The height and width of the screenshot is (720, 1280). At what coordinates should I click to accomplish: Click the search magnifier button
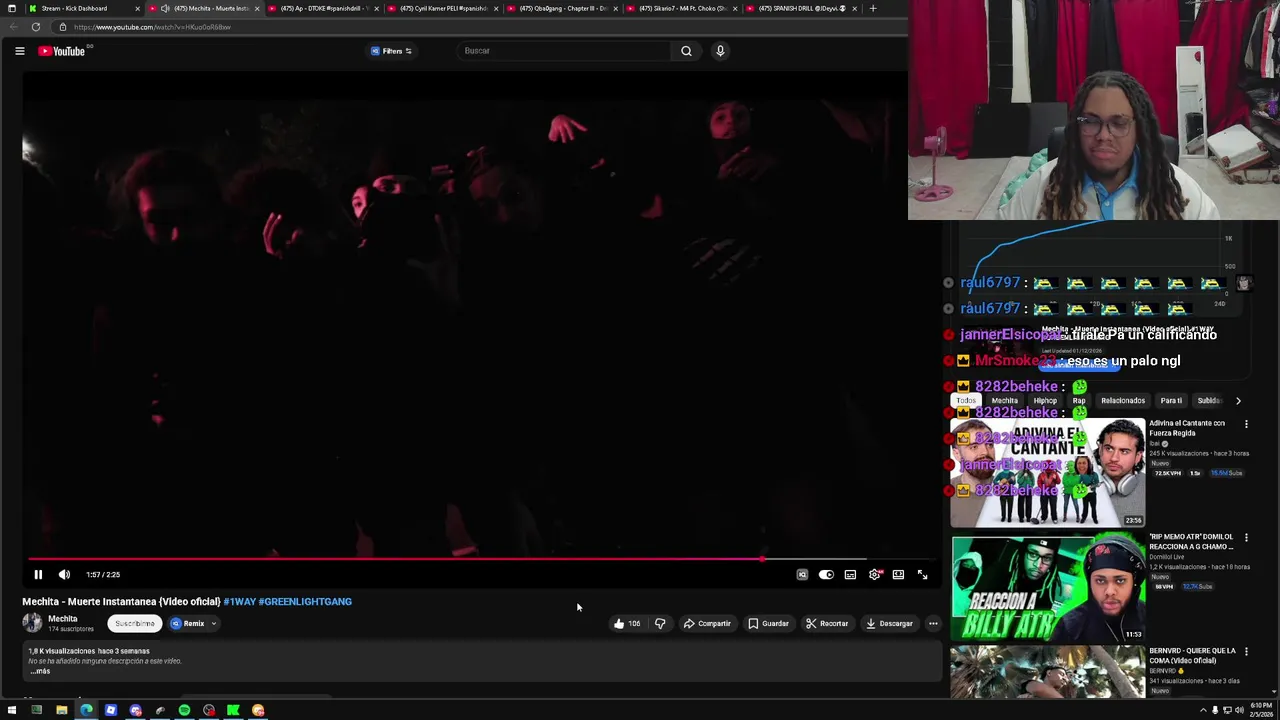click(686, 51)
